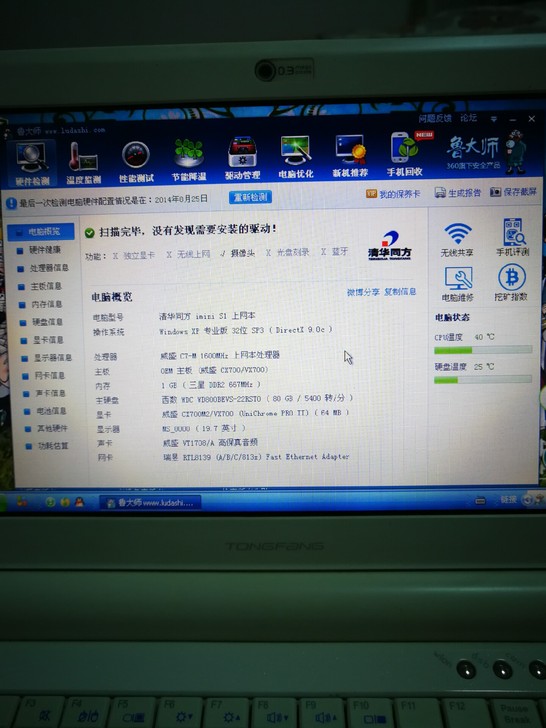Open the 温度监测 temperature monitor
Image resolution: width=546 pixels, height=728 pixels.
[x=84, y=162]
